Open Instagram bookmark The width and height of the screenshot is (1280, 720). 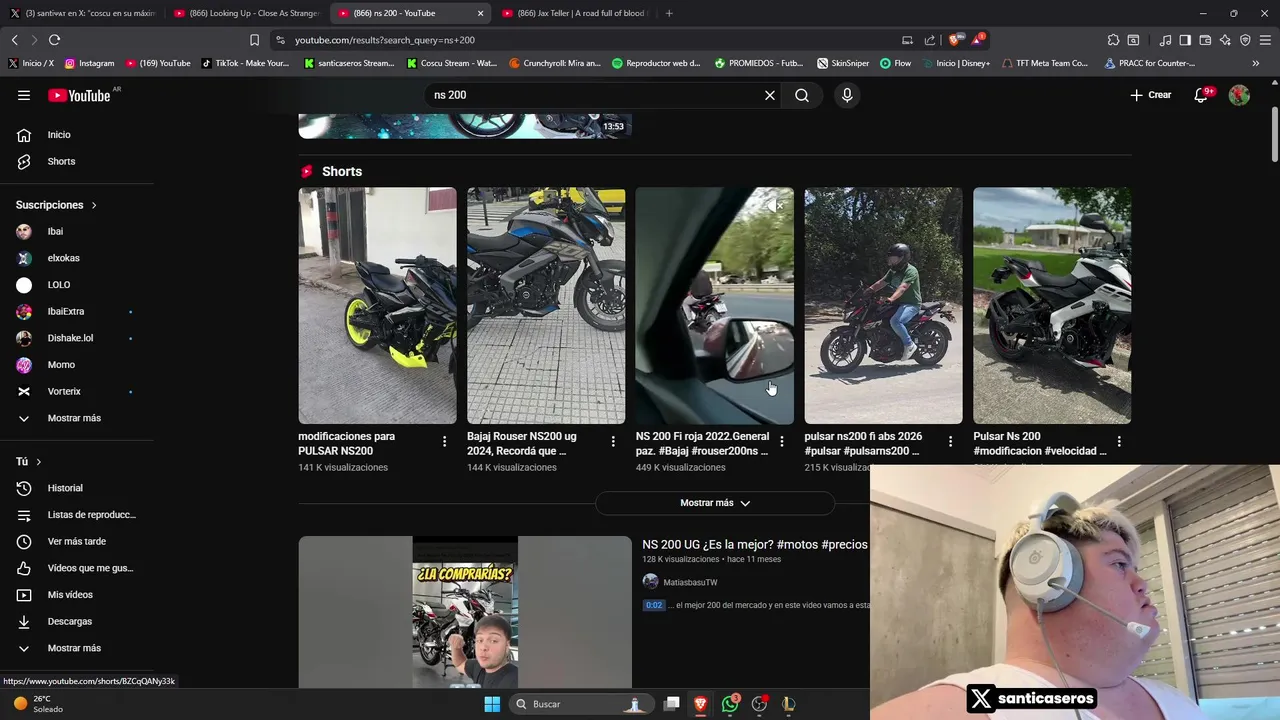click(89, 63)
